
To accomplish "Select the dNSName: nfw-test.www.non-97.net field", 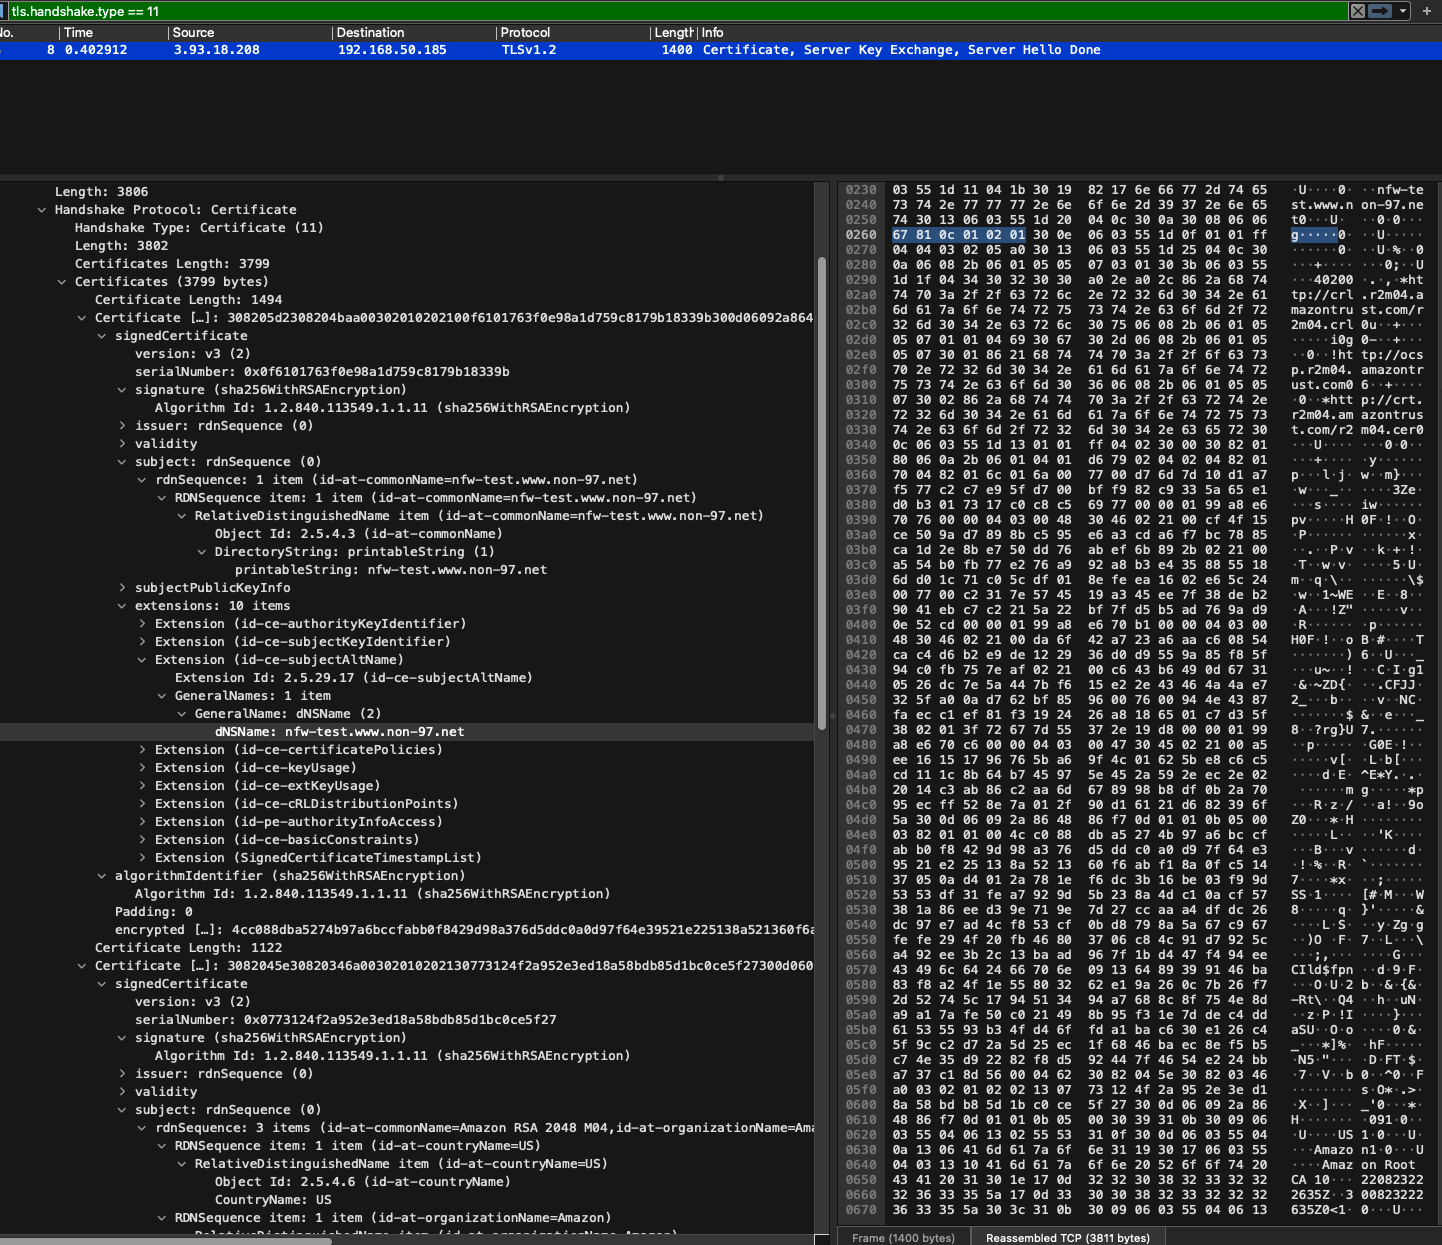I will (x=340, y=732).
